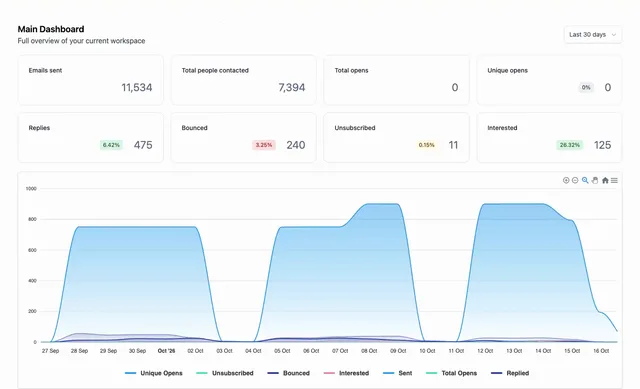Image resolution: width=640 pixels, height=389 pixels.
Task: Click the 1000 y-axis label
Action: click(x=31, y=189)
